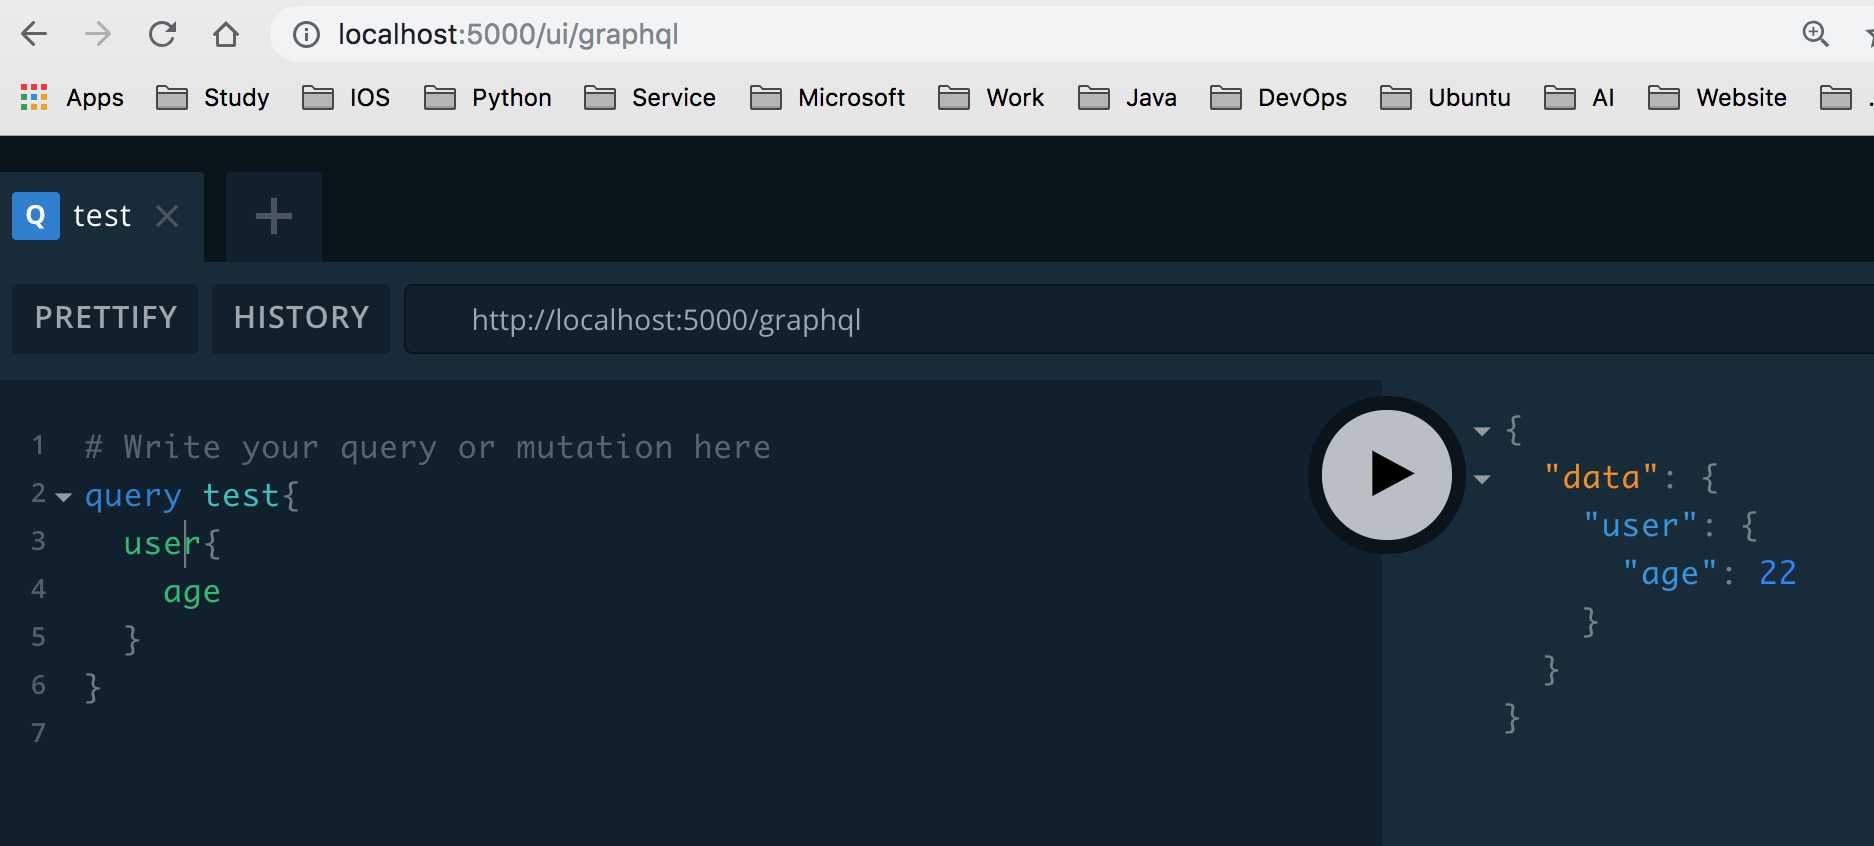The height and width of the screenshot is (846, 1874).
Task: Open the query HISTORY
Action: click(x=301, y=318)
